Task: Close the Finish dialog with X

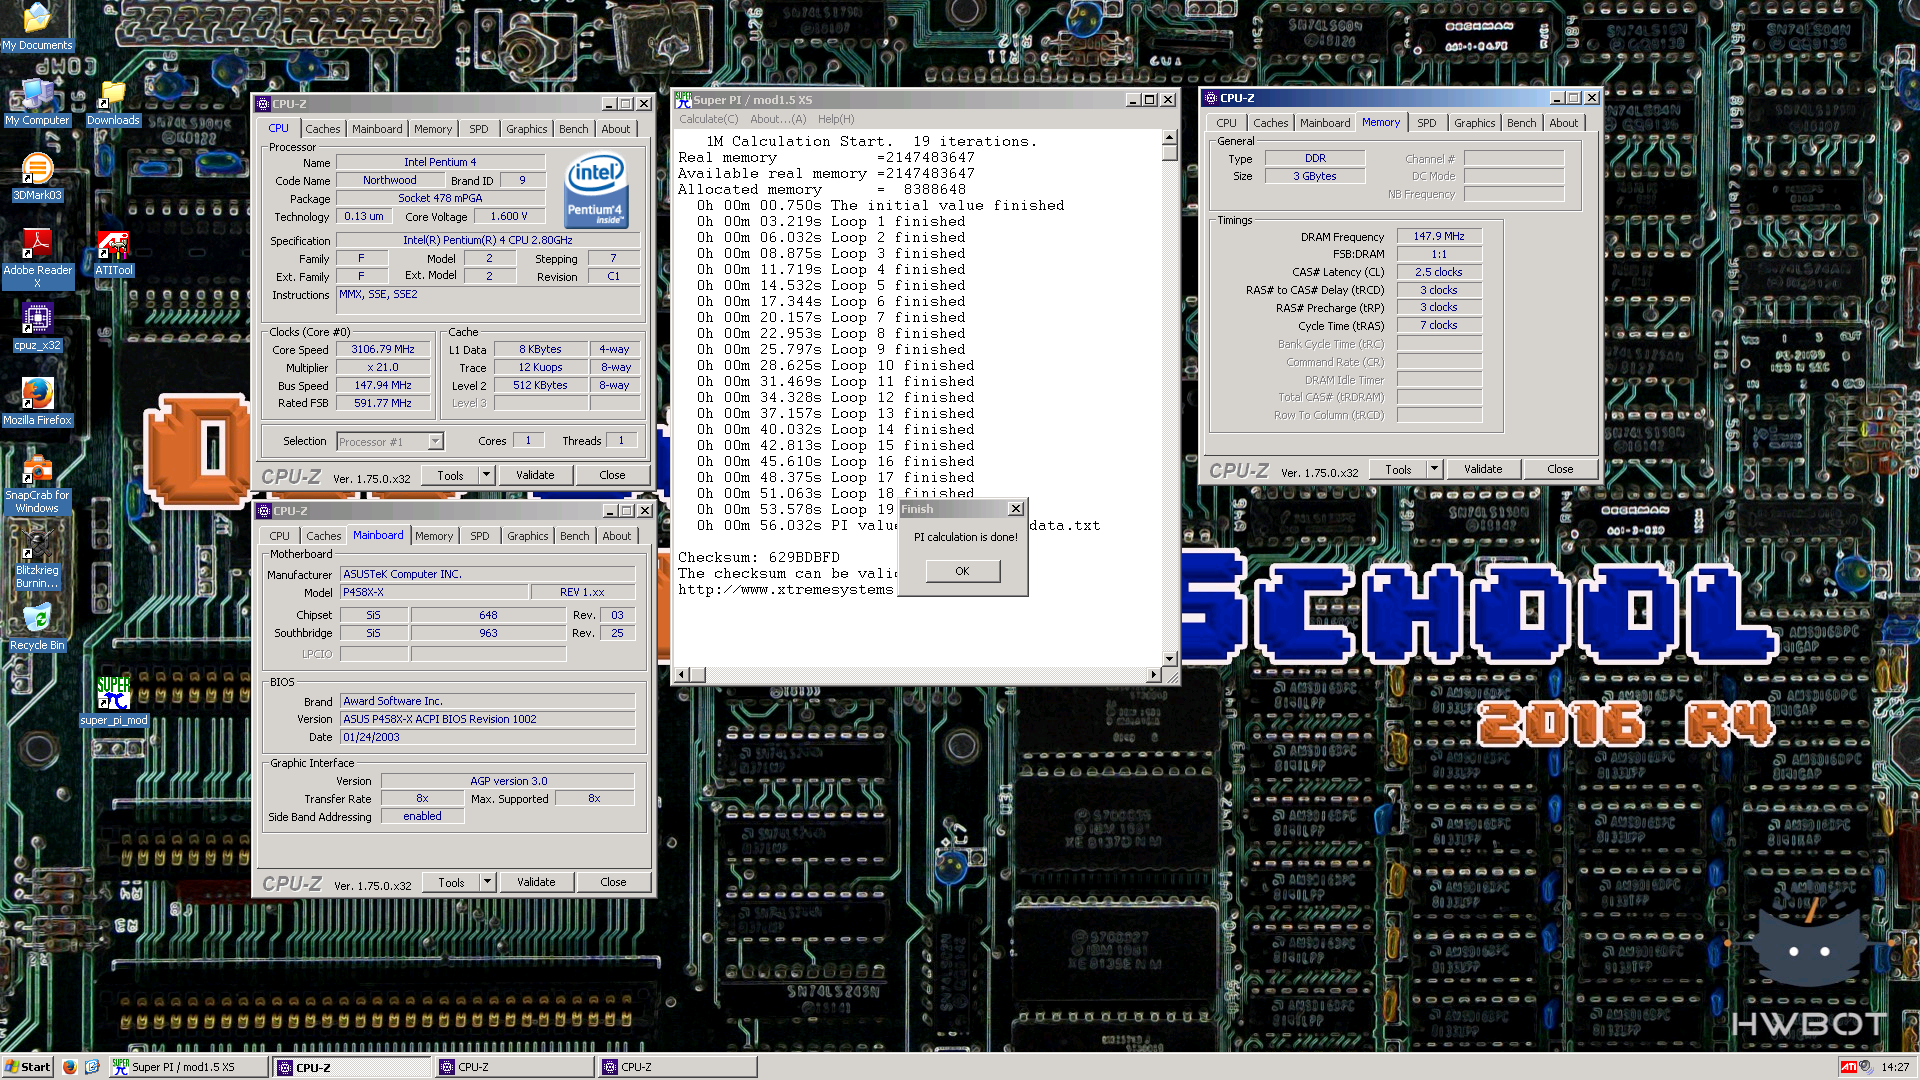Action: tap(1015, 509)
